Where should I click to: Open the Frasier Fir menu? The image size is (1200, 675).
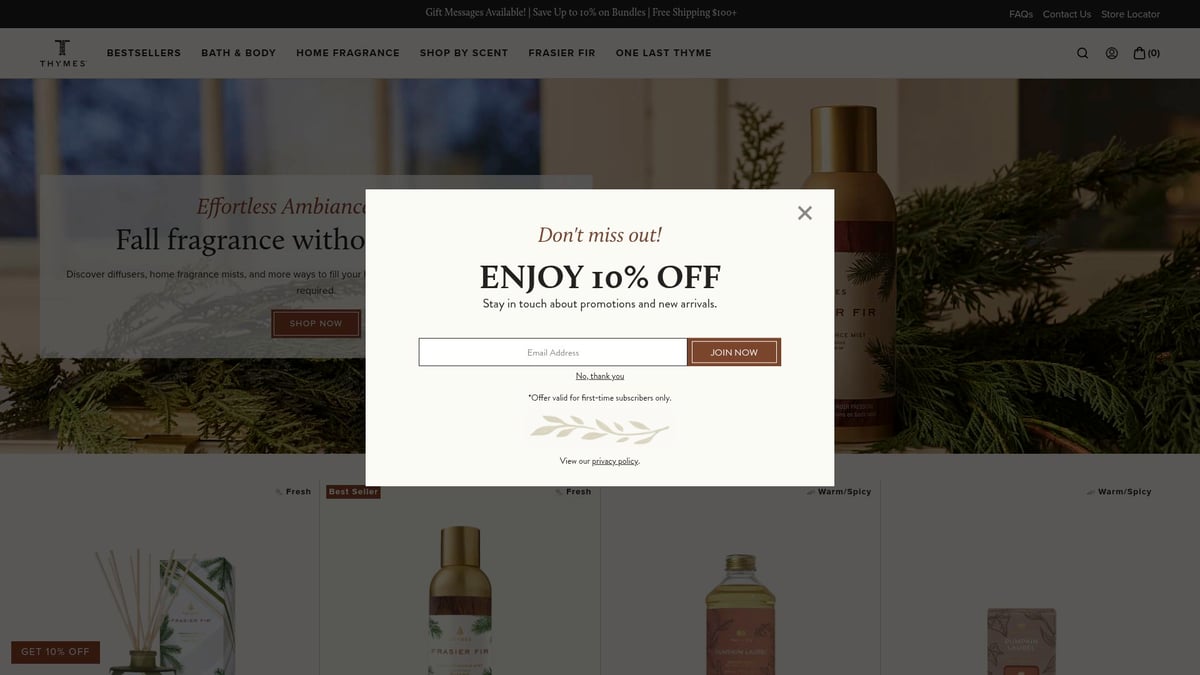pos(562,53)
